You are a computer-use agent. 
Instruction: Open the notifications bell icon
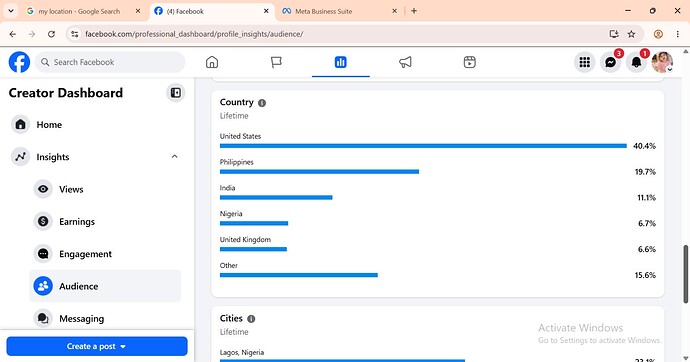pyautogui.click(x=636, y=62)
